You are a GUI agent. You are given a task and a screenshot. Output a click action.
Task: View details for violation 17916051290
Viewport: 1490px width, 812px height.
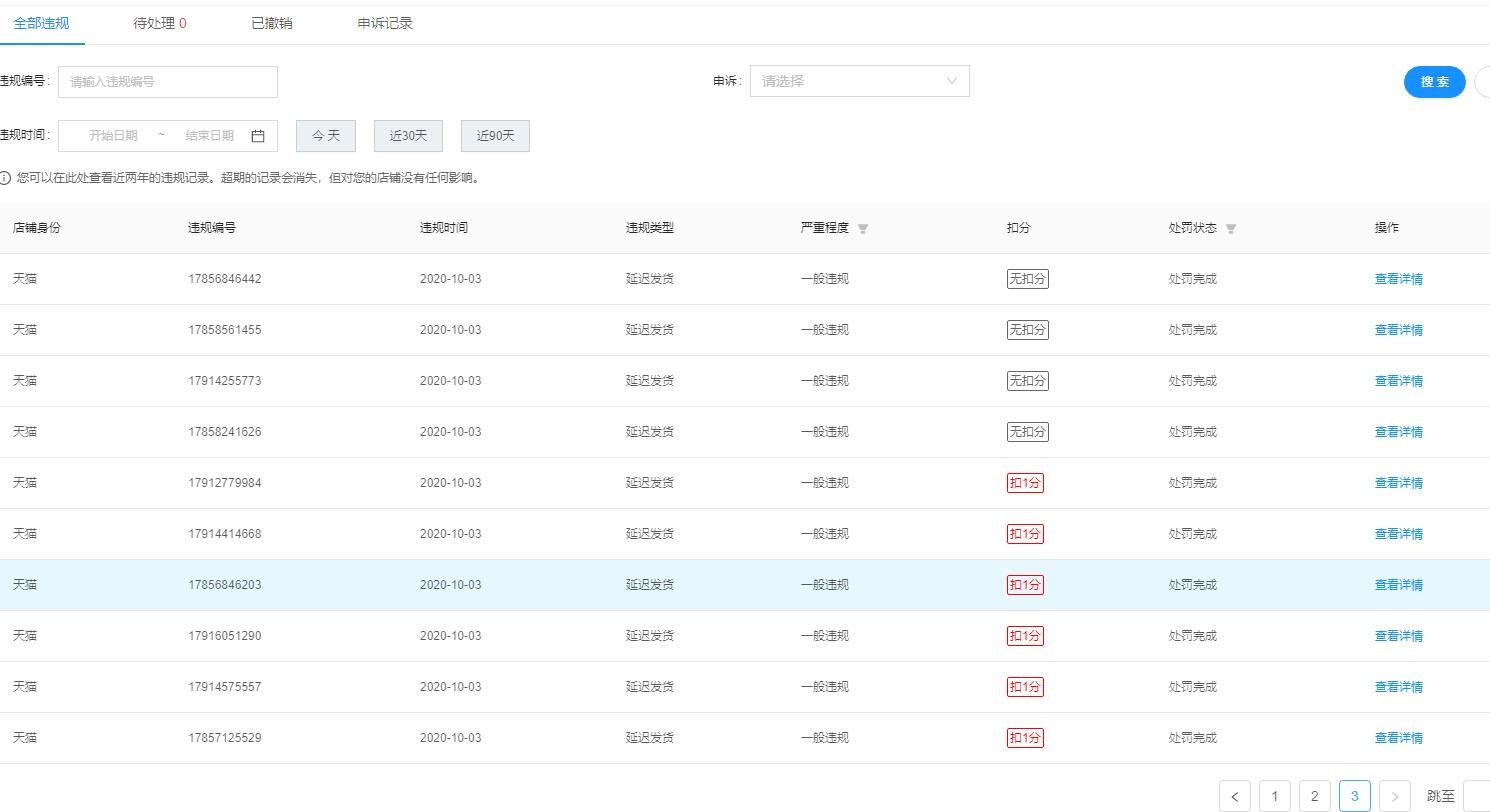(1399, 636)
